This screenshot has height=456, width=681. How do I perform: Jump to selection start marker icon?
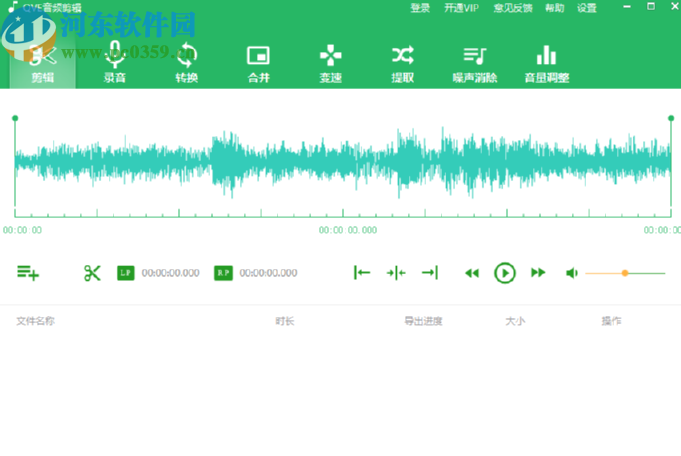tap(362, 273)
